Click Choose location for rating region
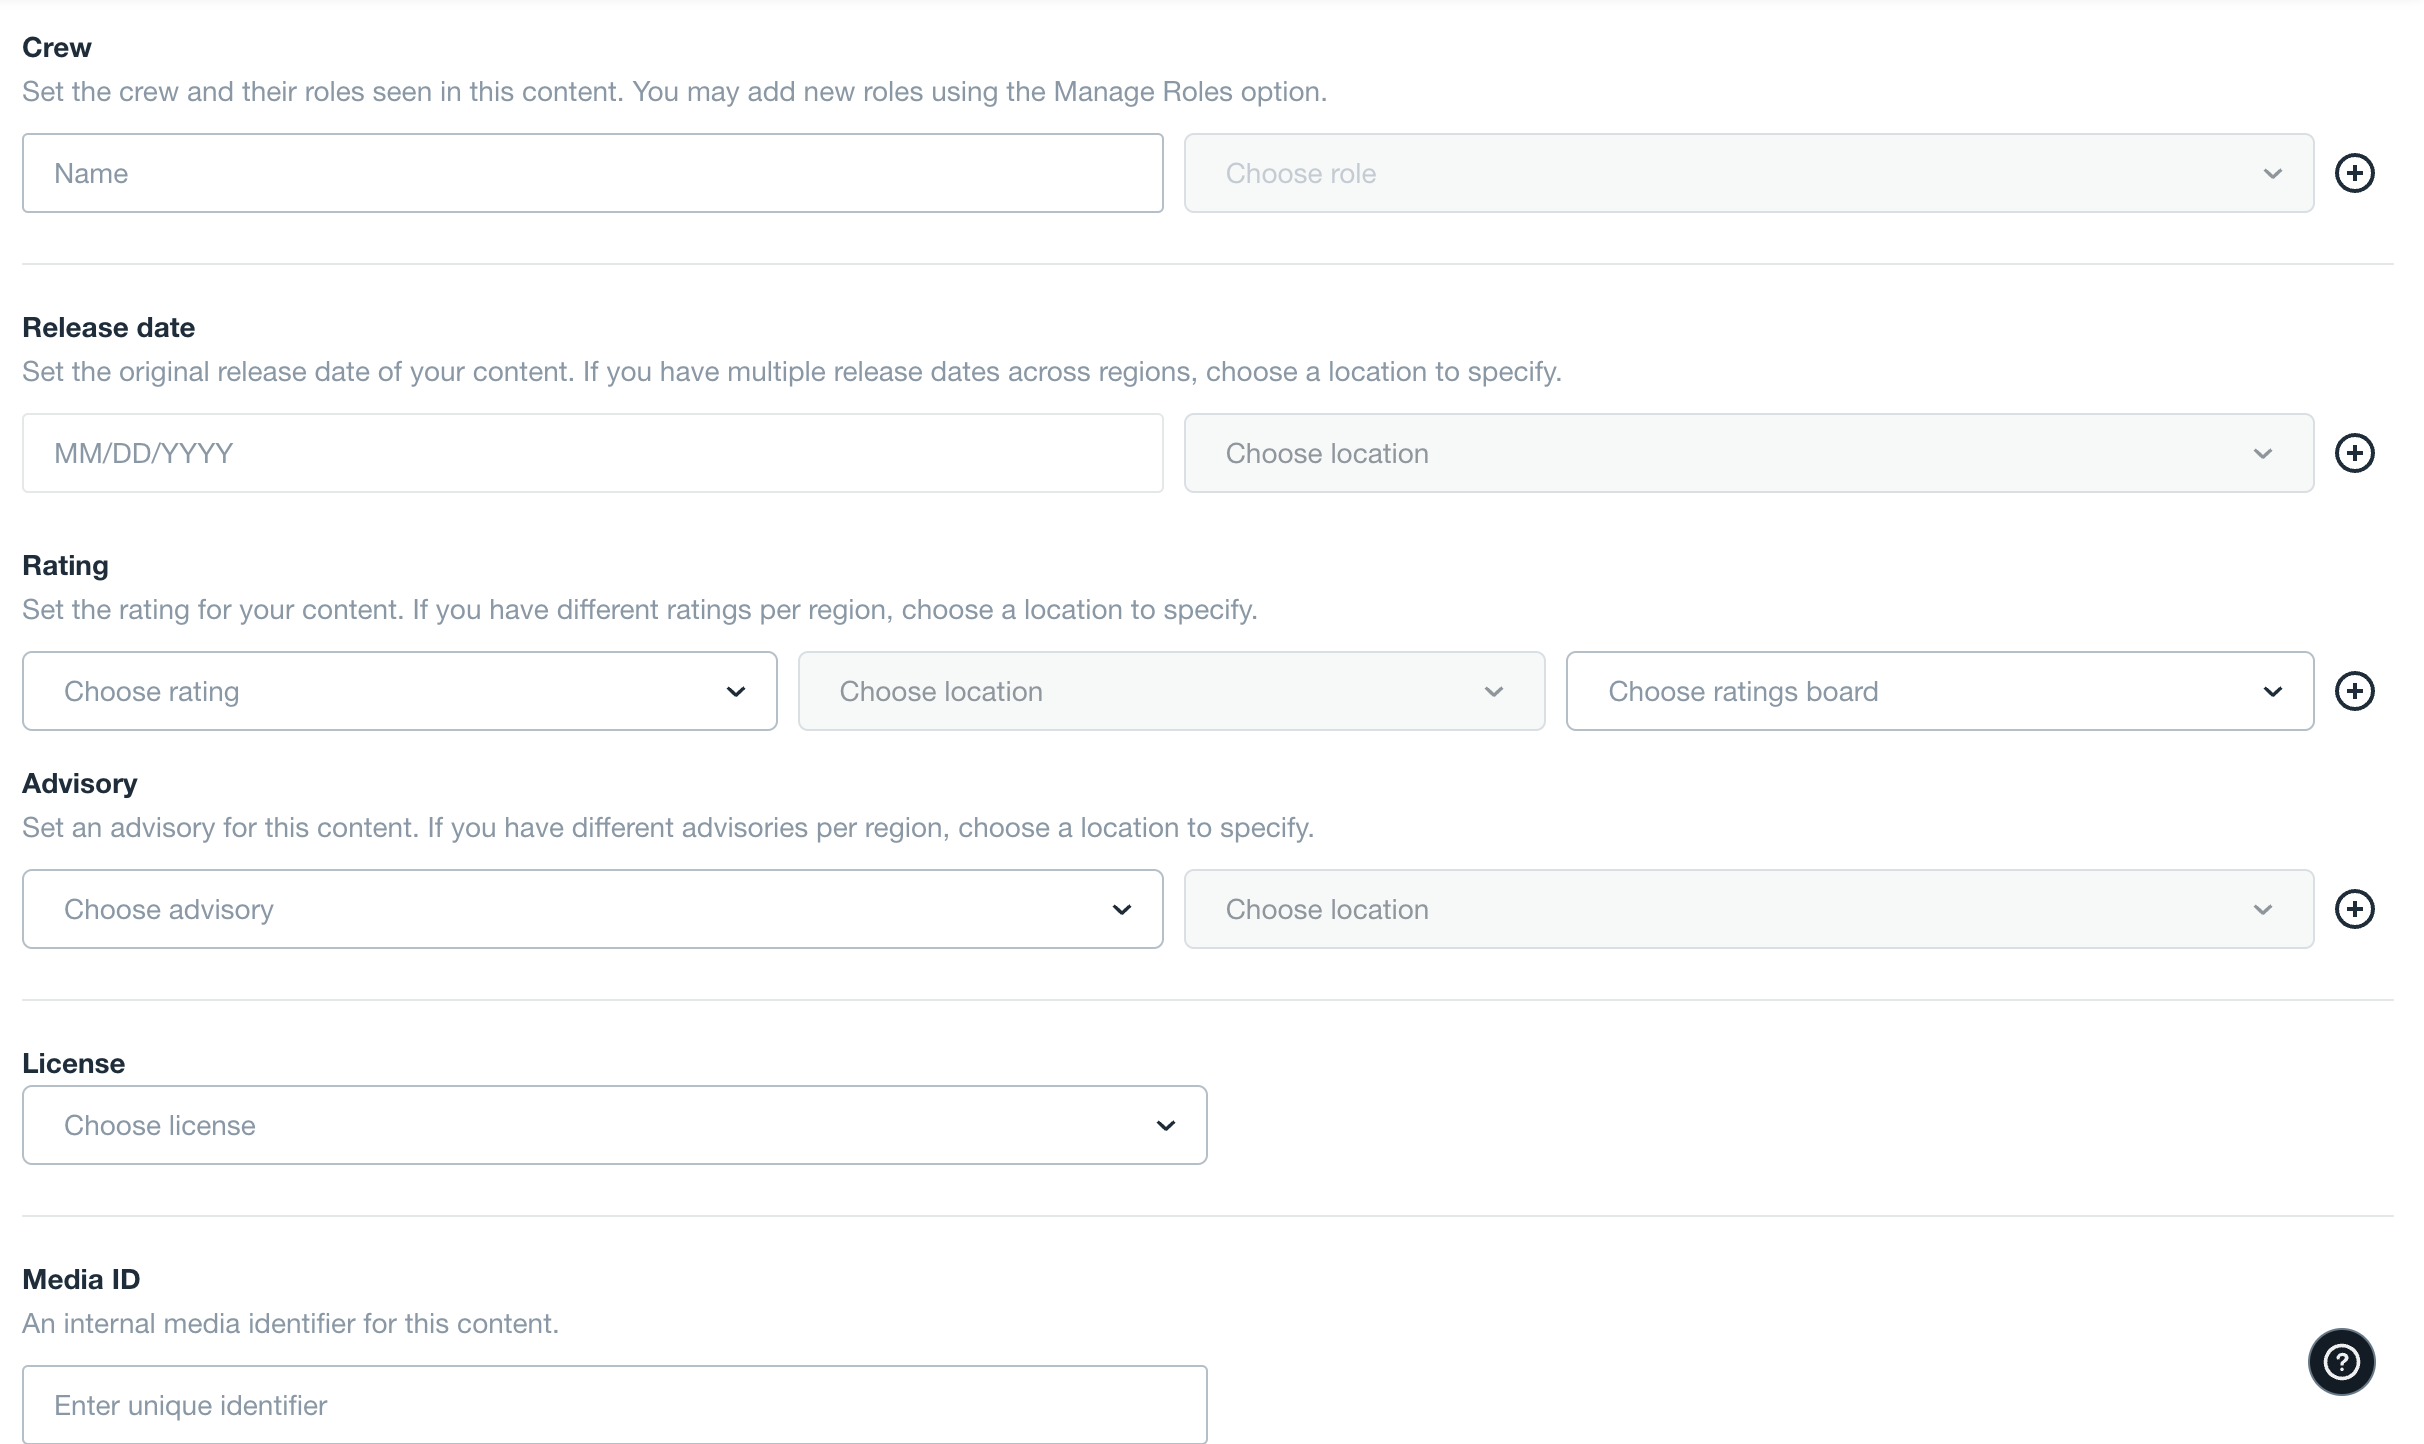The image size is (2424, 1444). [1167, 691]
